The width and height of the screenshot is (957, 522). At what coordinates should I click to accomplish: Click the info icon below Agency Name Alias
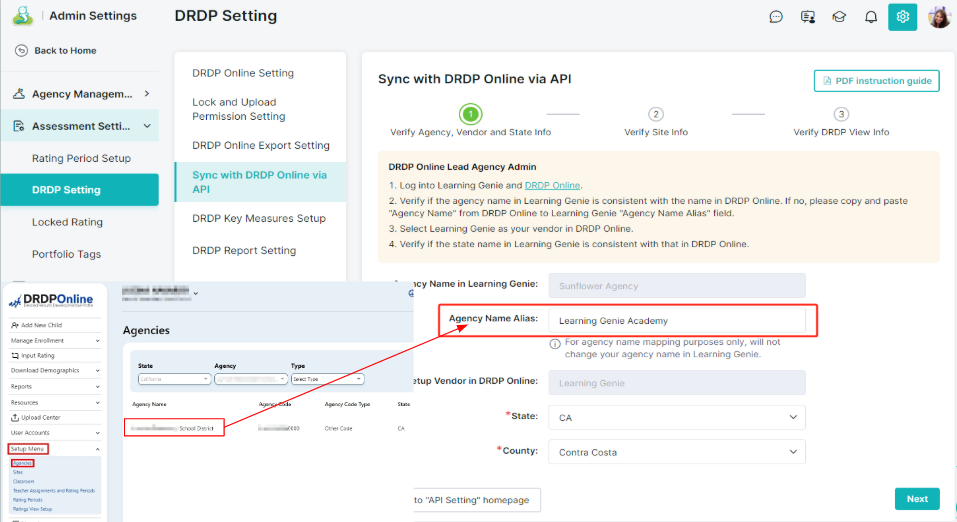point(555,344)
